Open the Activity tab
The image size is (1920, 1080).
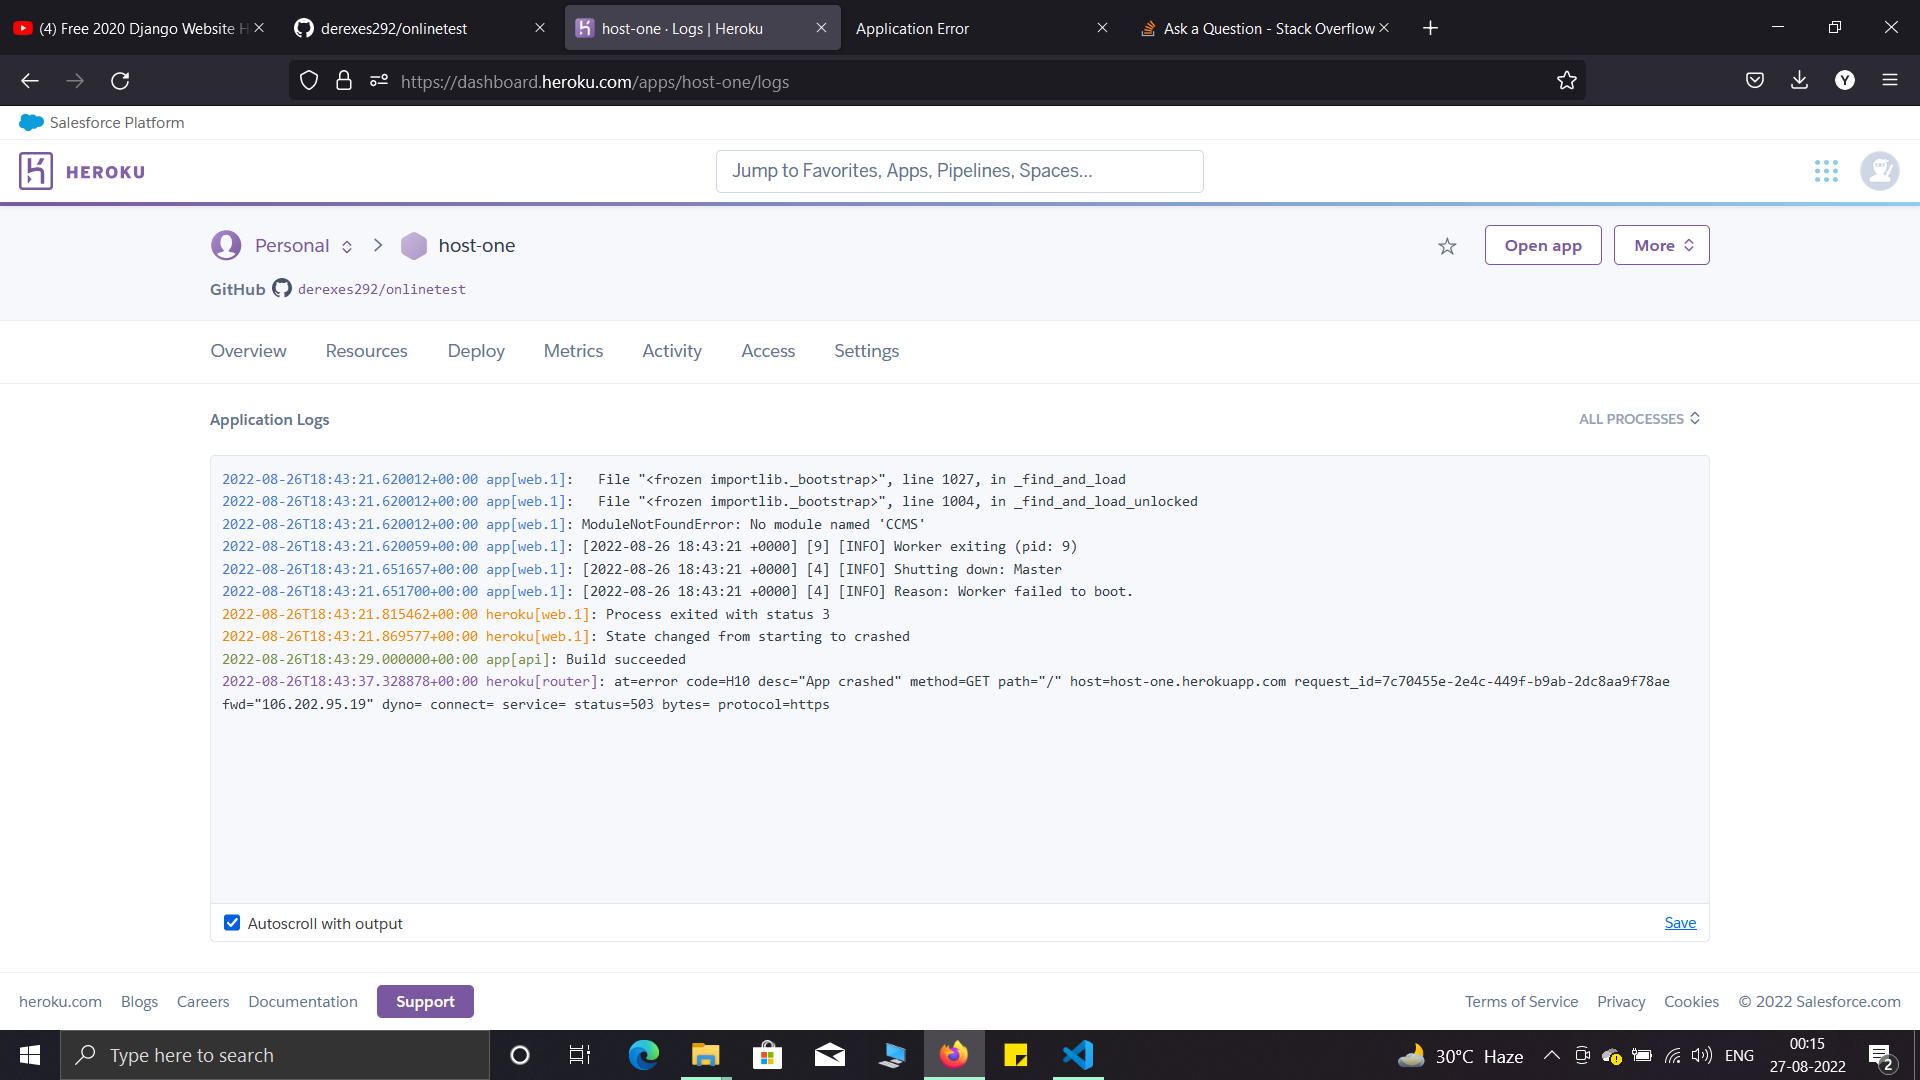point(672,351)
